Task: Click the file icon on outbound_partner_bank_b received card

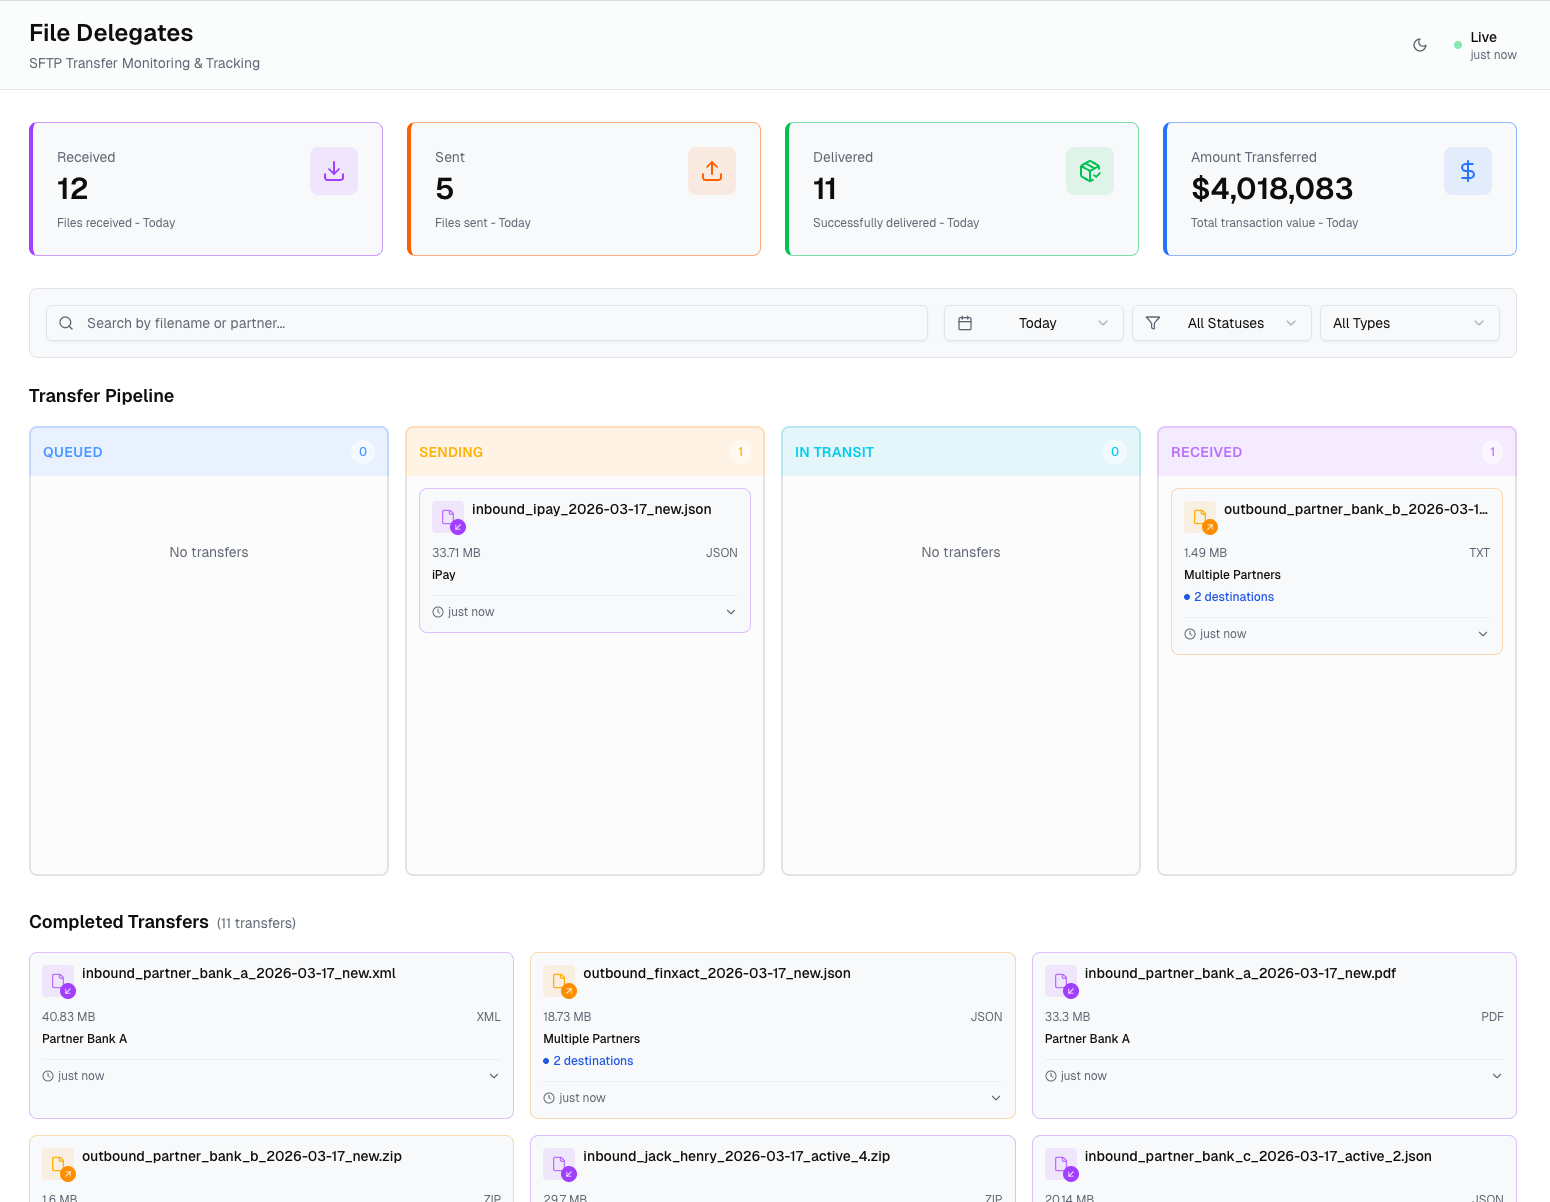Action: 1200,516
